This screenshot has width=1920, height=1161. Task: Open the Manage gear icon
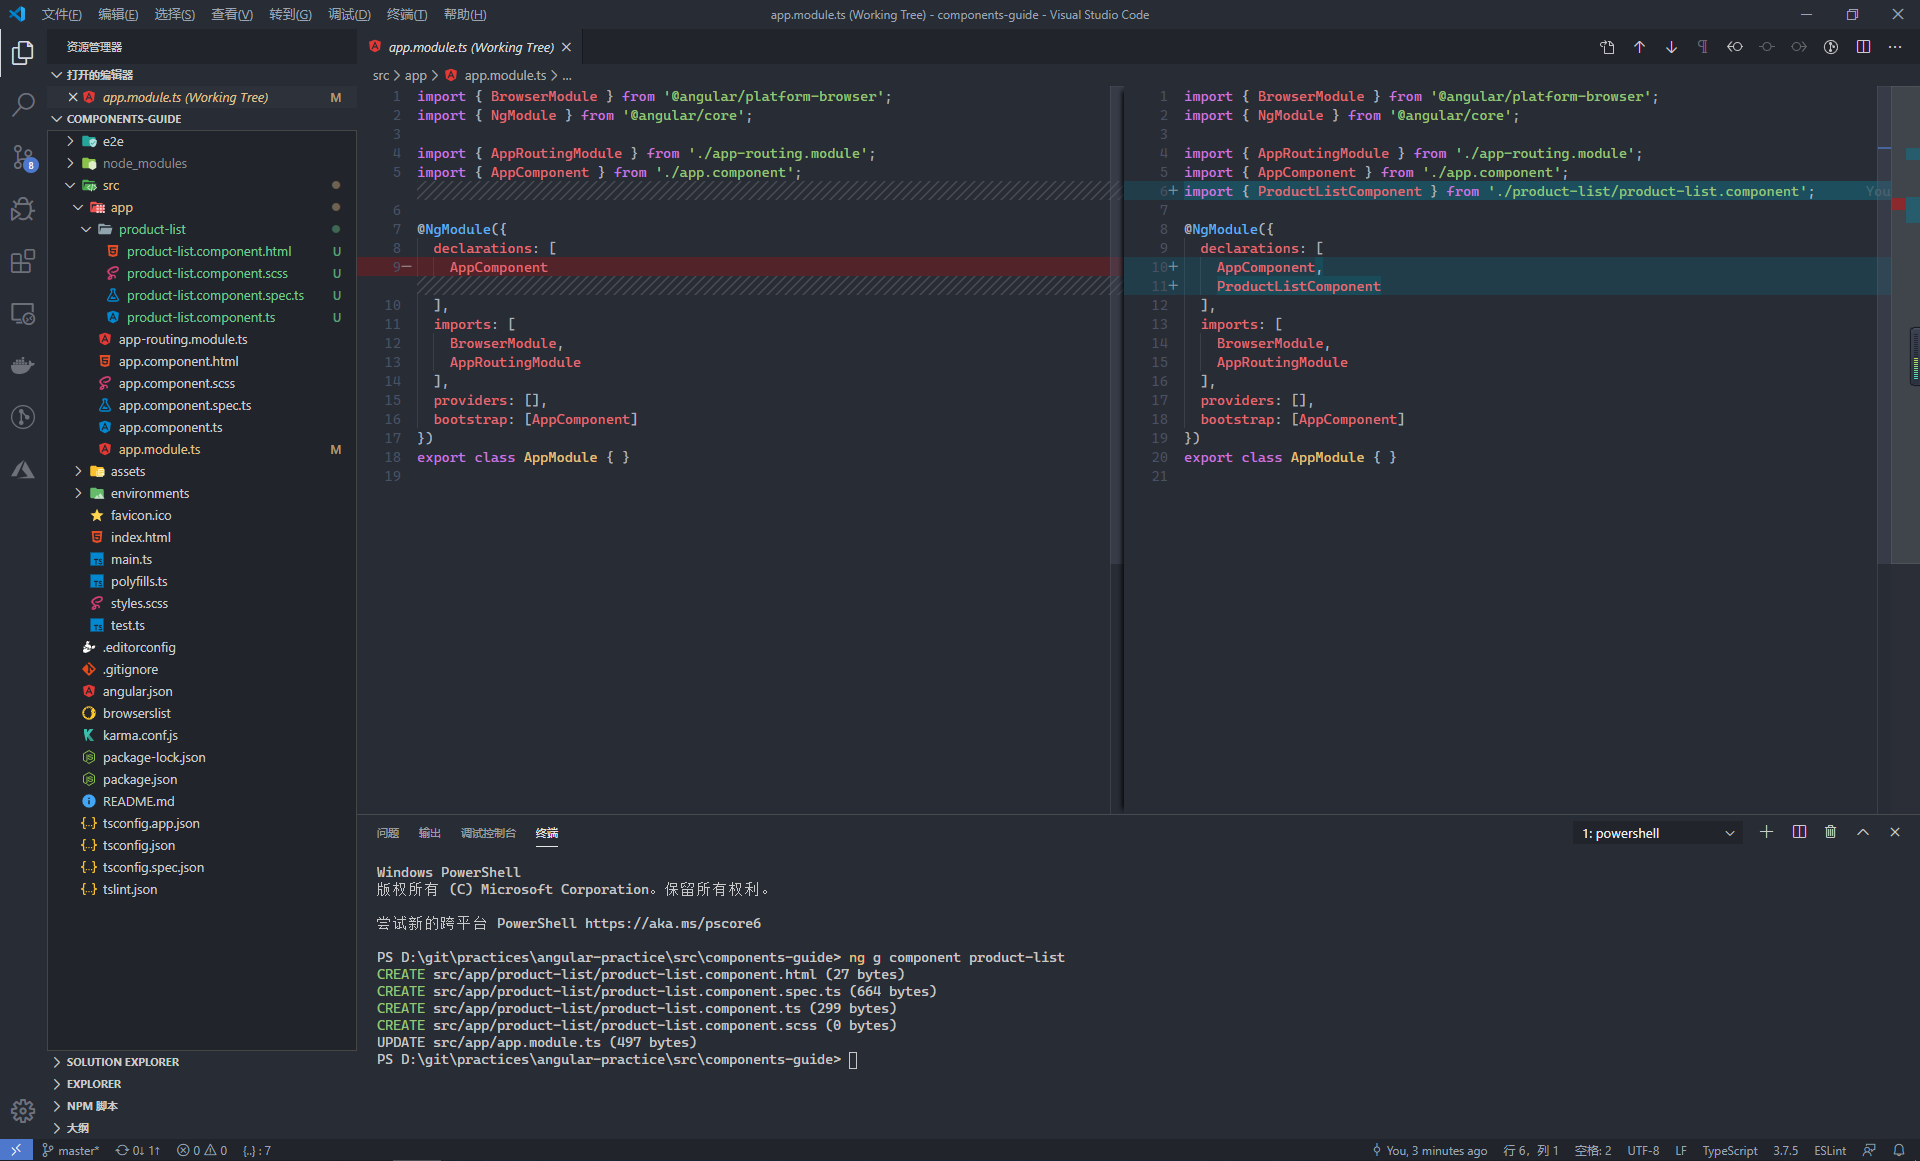[23, 1110]
